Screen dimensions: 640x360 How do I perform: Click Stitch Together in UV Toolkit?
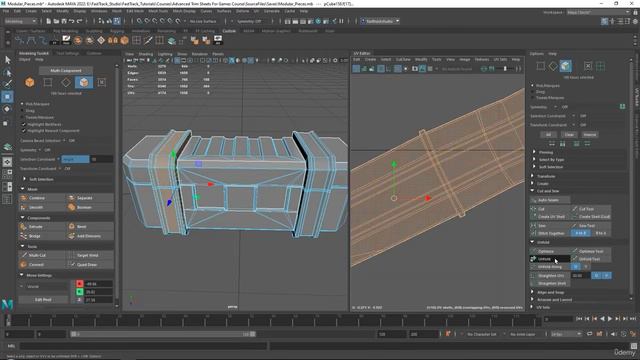tap(550, 233)
